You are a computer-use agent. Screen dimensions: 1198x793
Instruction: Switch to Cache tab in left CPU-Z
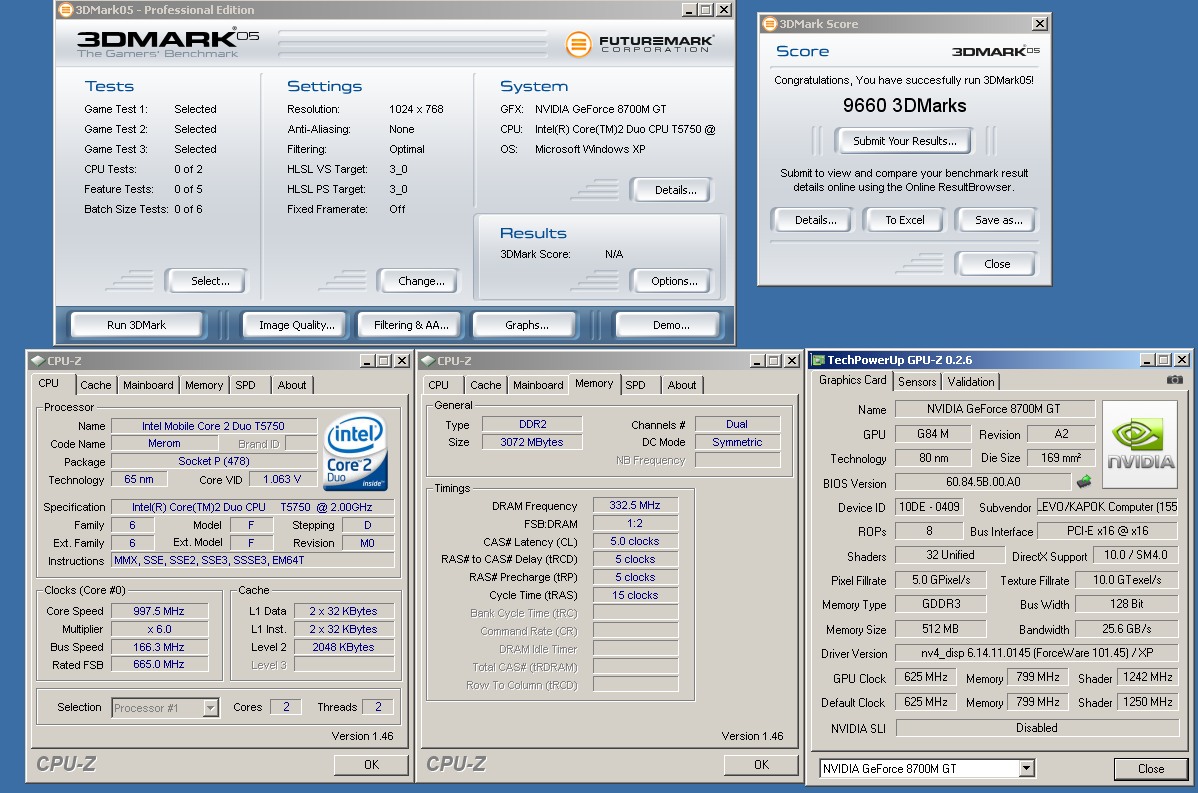pos(96,385)
